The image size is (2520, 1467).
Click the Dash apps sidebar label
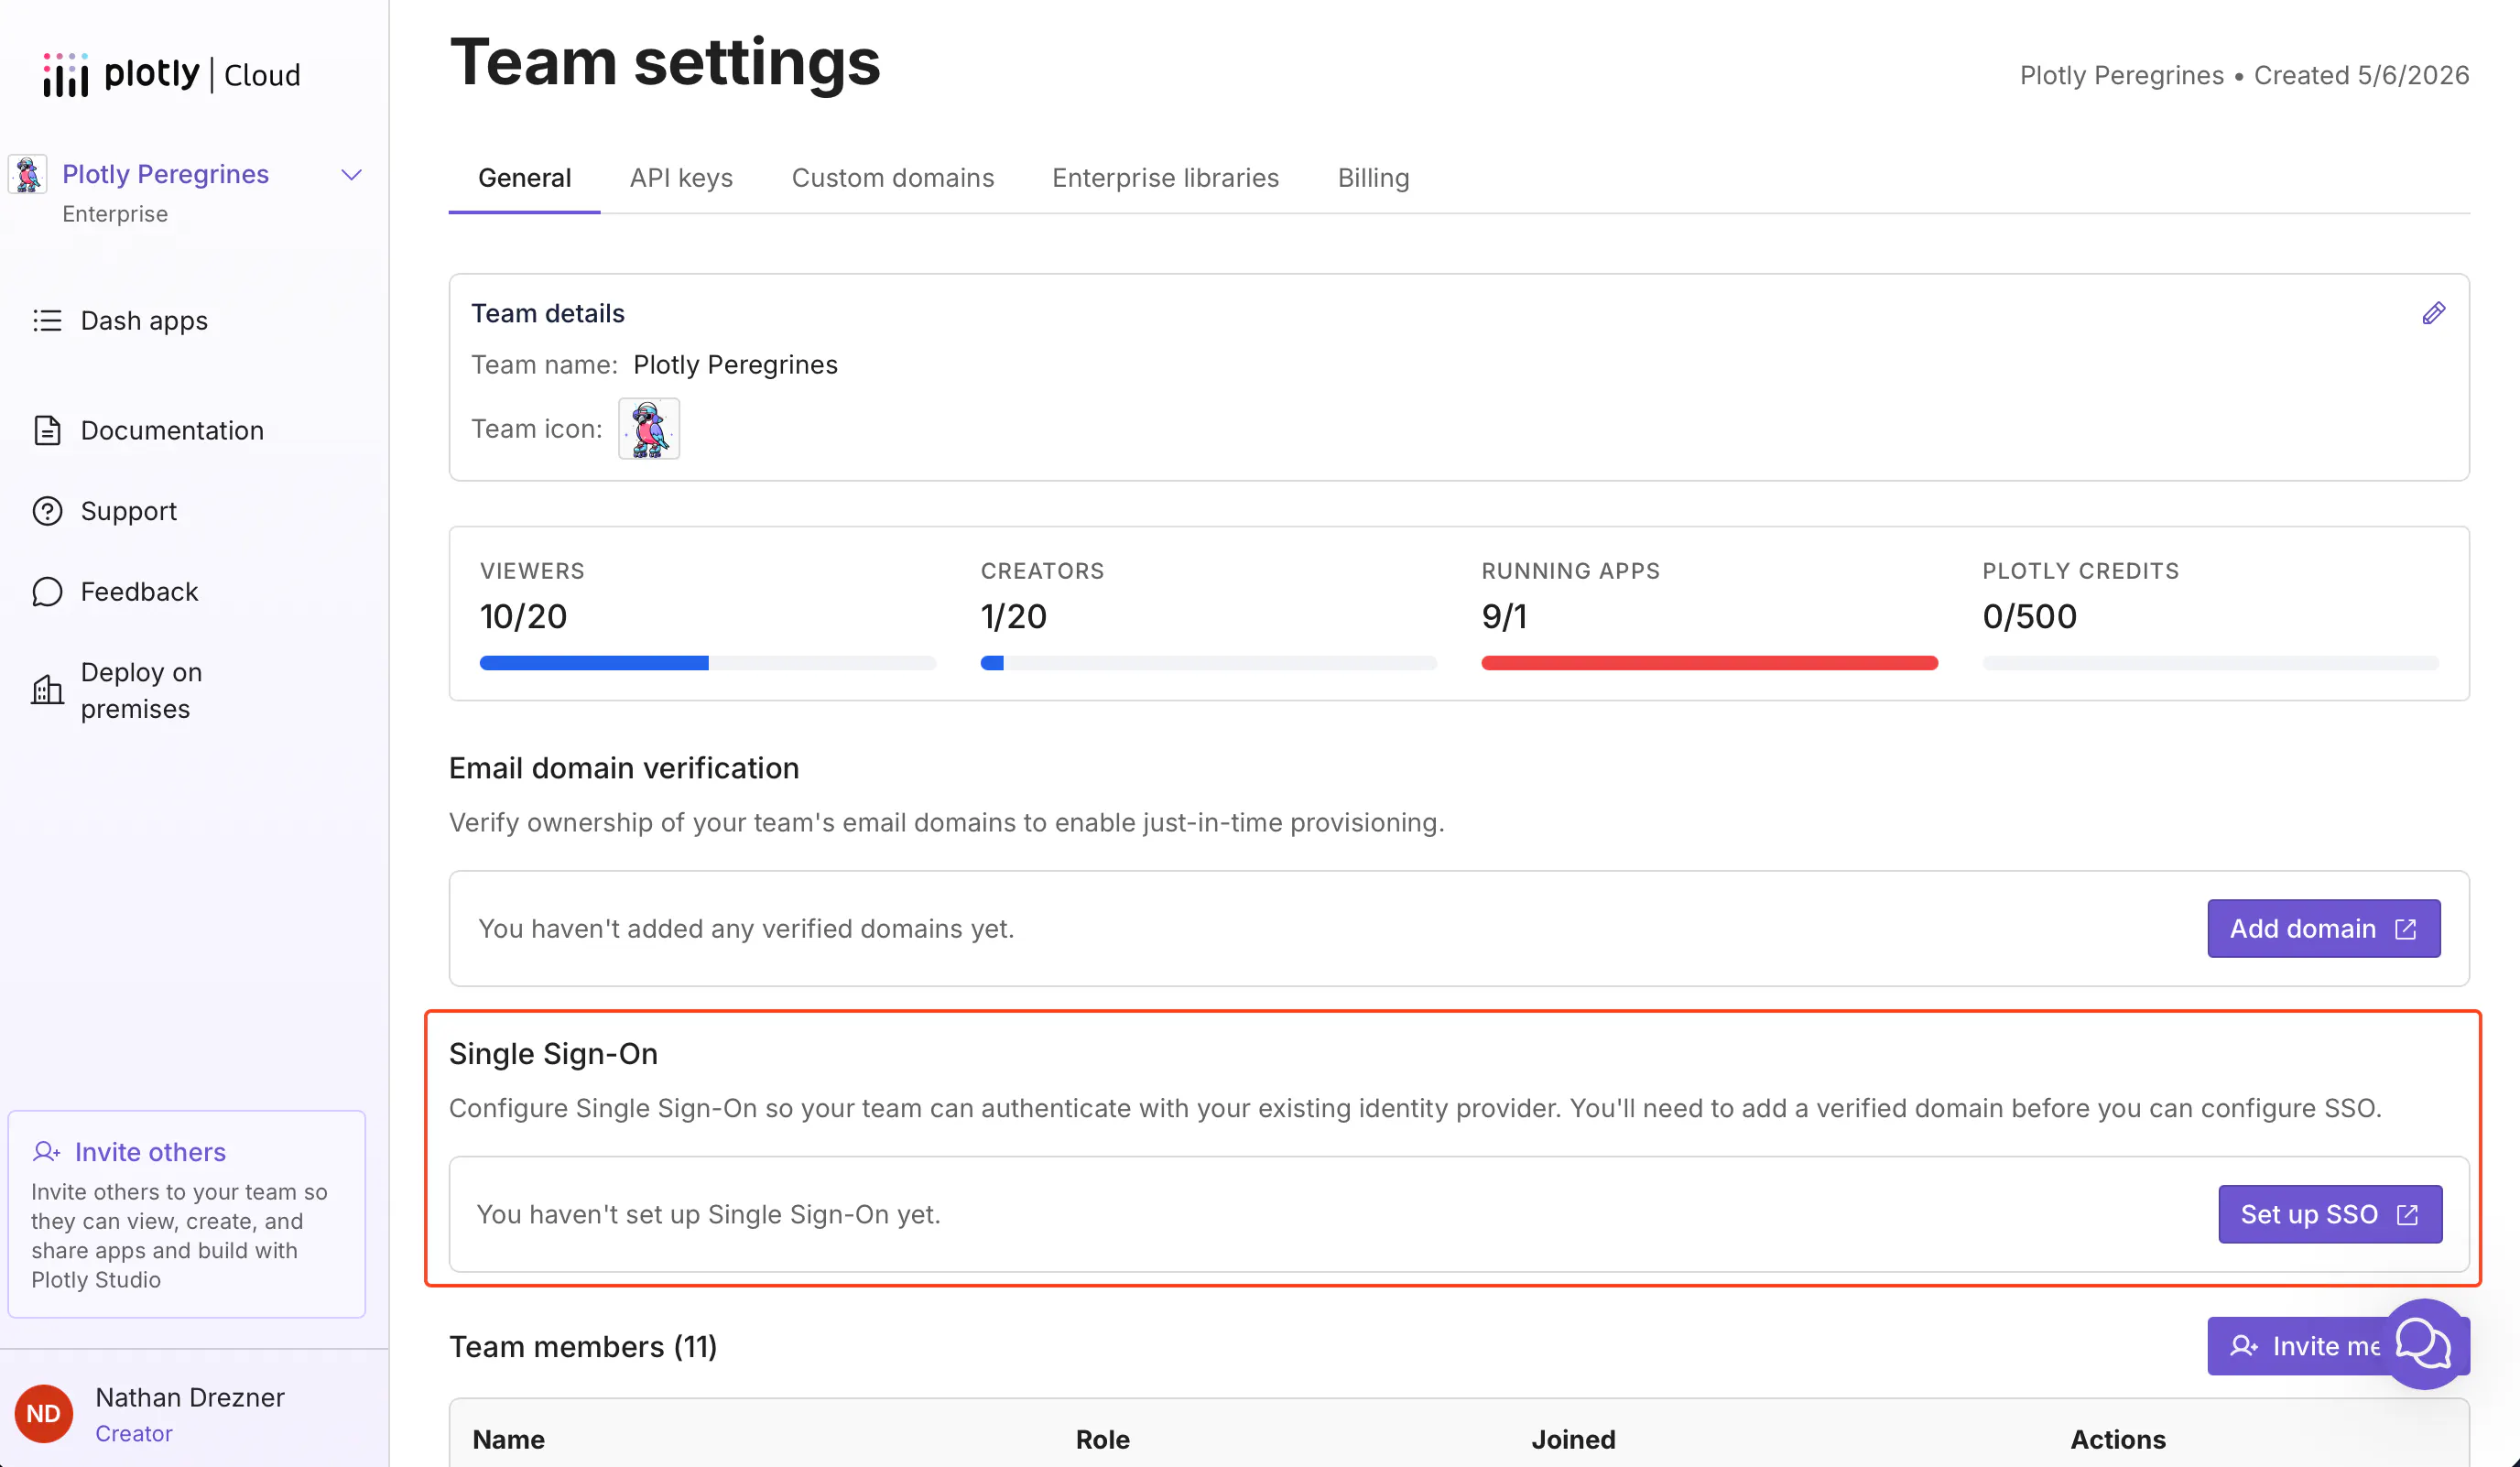(144, 320)
